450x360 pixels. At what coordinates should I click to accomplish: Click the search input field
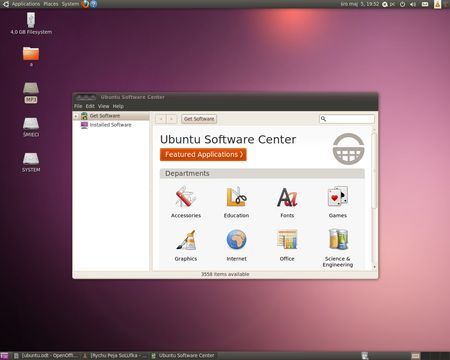pos(347,119)
